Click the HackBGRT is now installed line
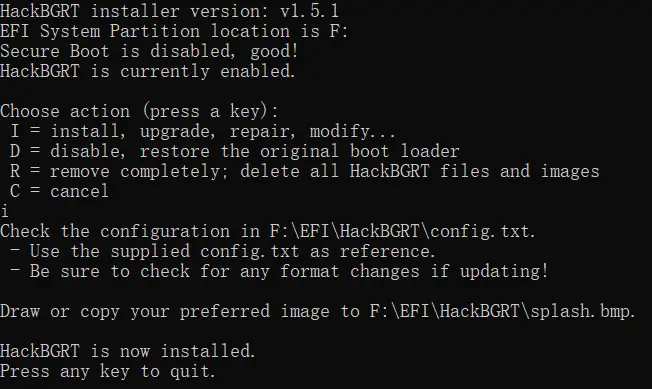652x389 pixels. click(128, 351)
